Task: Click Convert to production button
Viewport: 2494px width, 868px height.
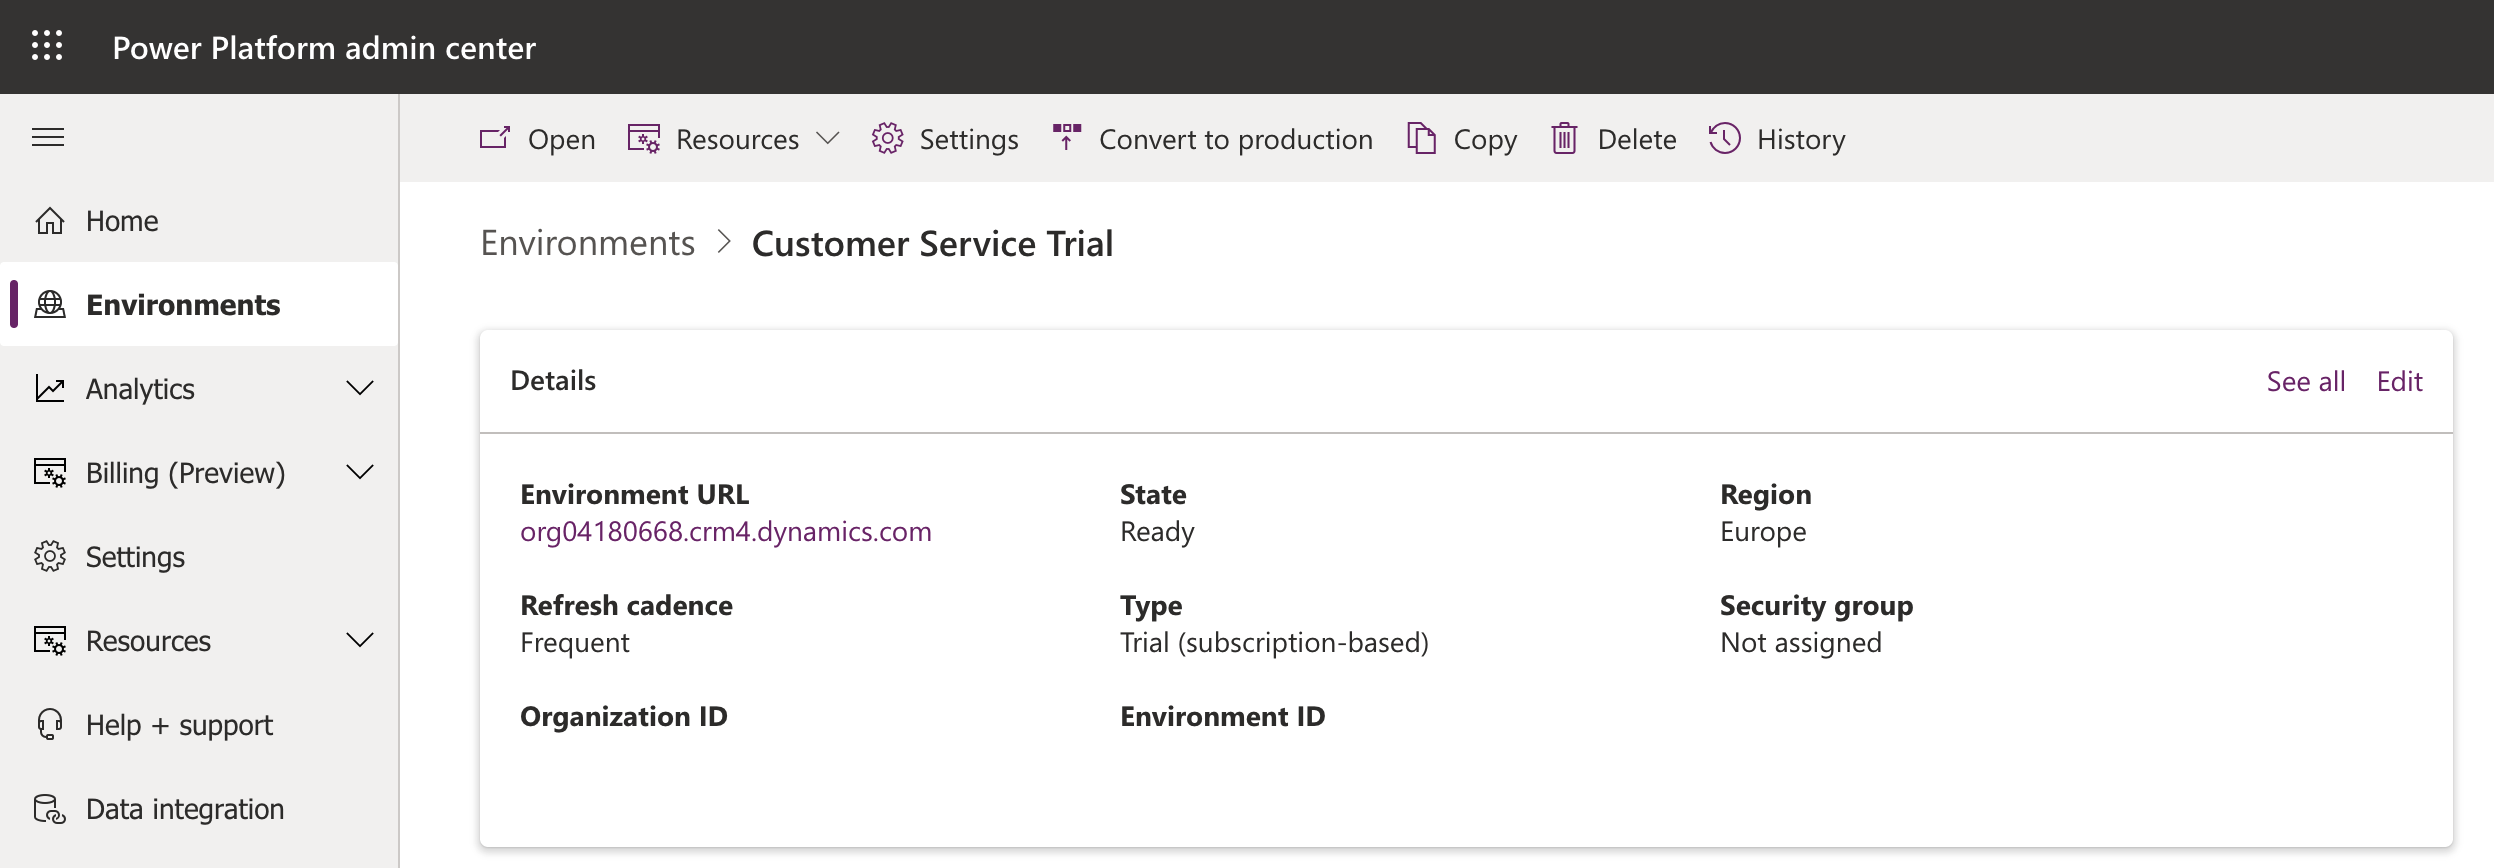Action: click(1213, 138)
